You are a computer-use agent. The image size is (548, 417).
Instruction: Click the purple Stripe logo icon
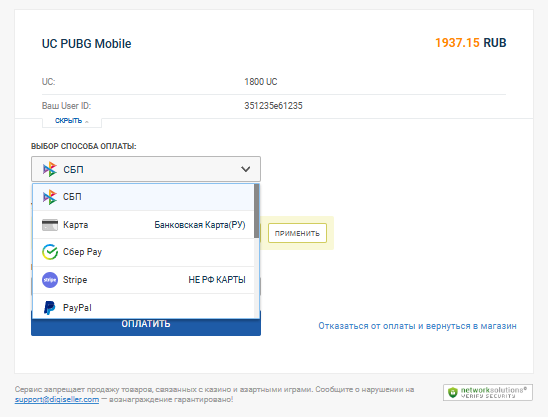pyautogui.click(x=50, y=280)
